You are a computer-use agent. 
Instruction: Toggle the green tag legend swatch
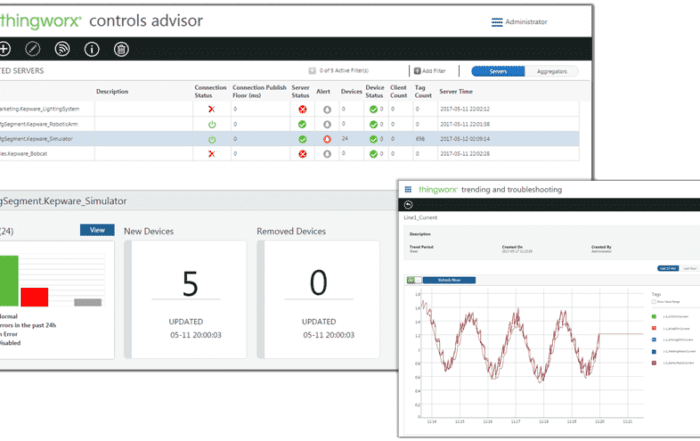(x=654, y=316)
